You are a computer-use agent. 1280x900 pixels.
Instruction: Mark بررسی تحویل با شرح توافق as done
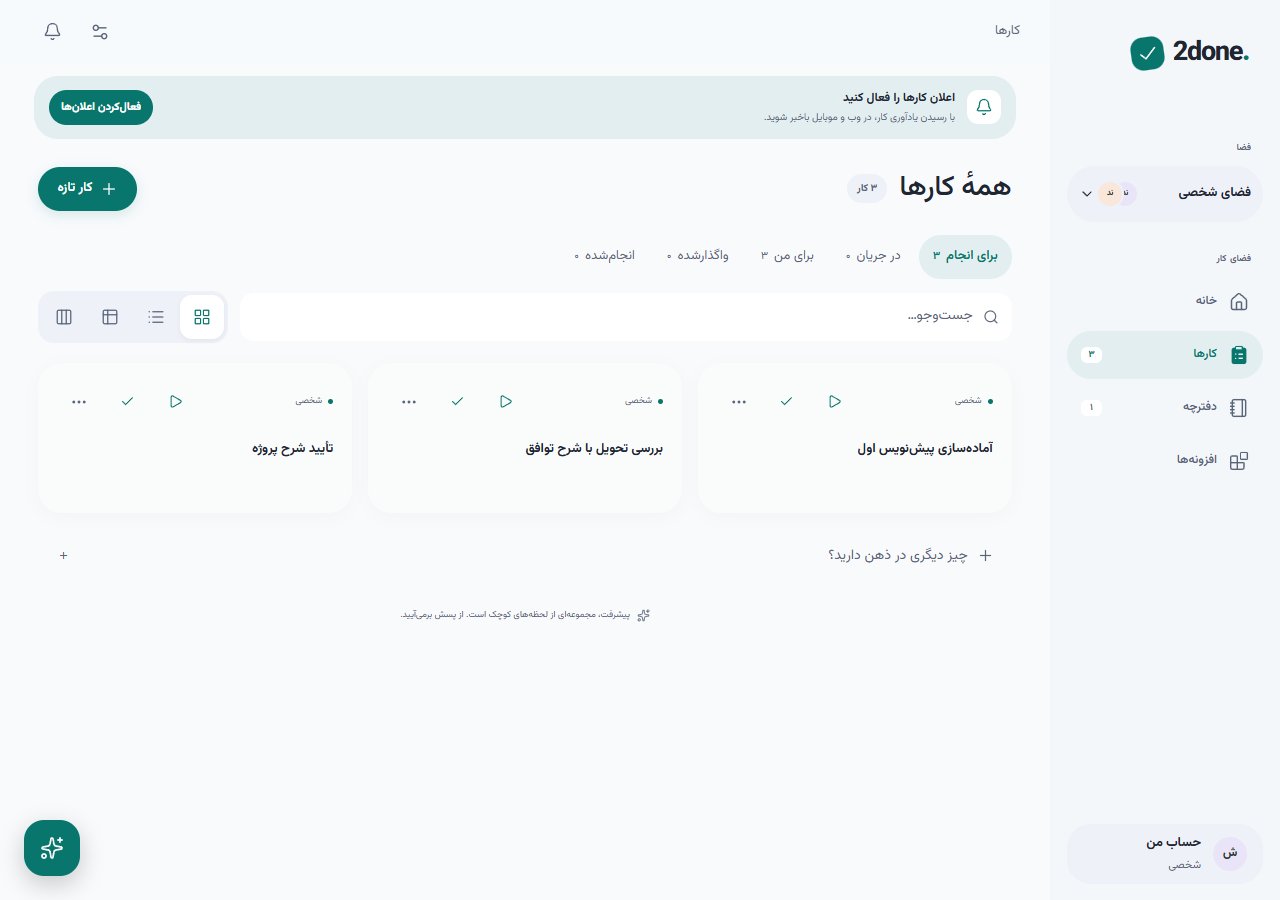pyautogui.click(x=457, y=401)
